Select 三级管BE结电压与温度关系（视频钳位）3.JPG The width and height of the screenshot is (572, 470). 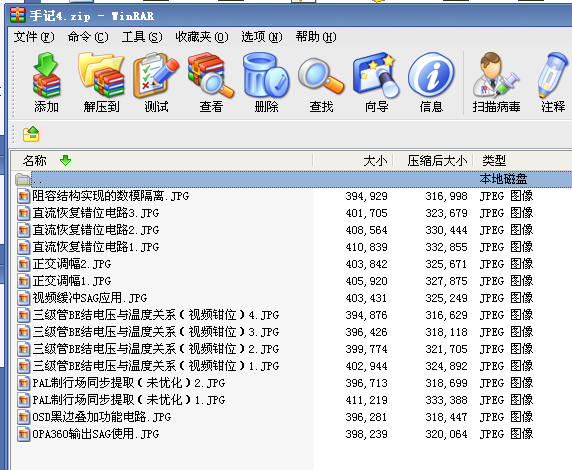tap(156, 332)
